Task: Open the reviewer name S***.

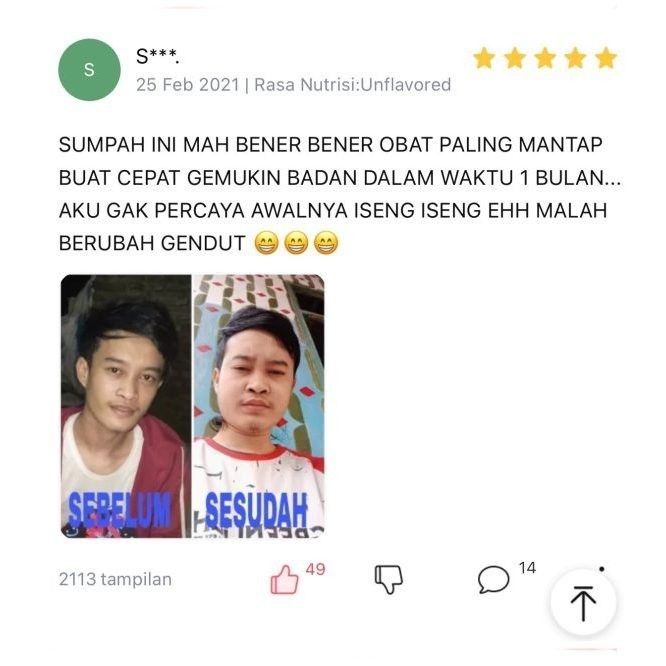Action: point(158,56)
